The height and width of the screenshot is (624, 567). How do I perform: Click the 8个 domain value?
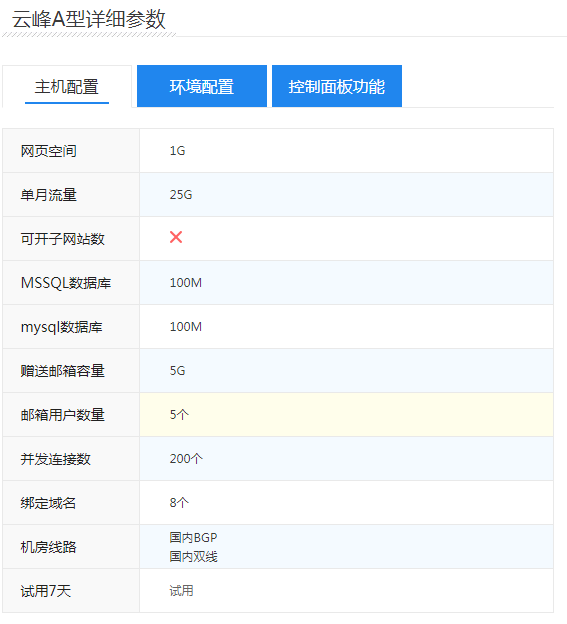point(179,503)
